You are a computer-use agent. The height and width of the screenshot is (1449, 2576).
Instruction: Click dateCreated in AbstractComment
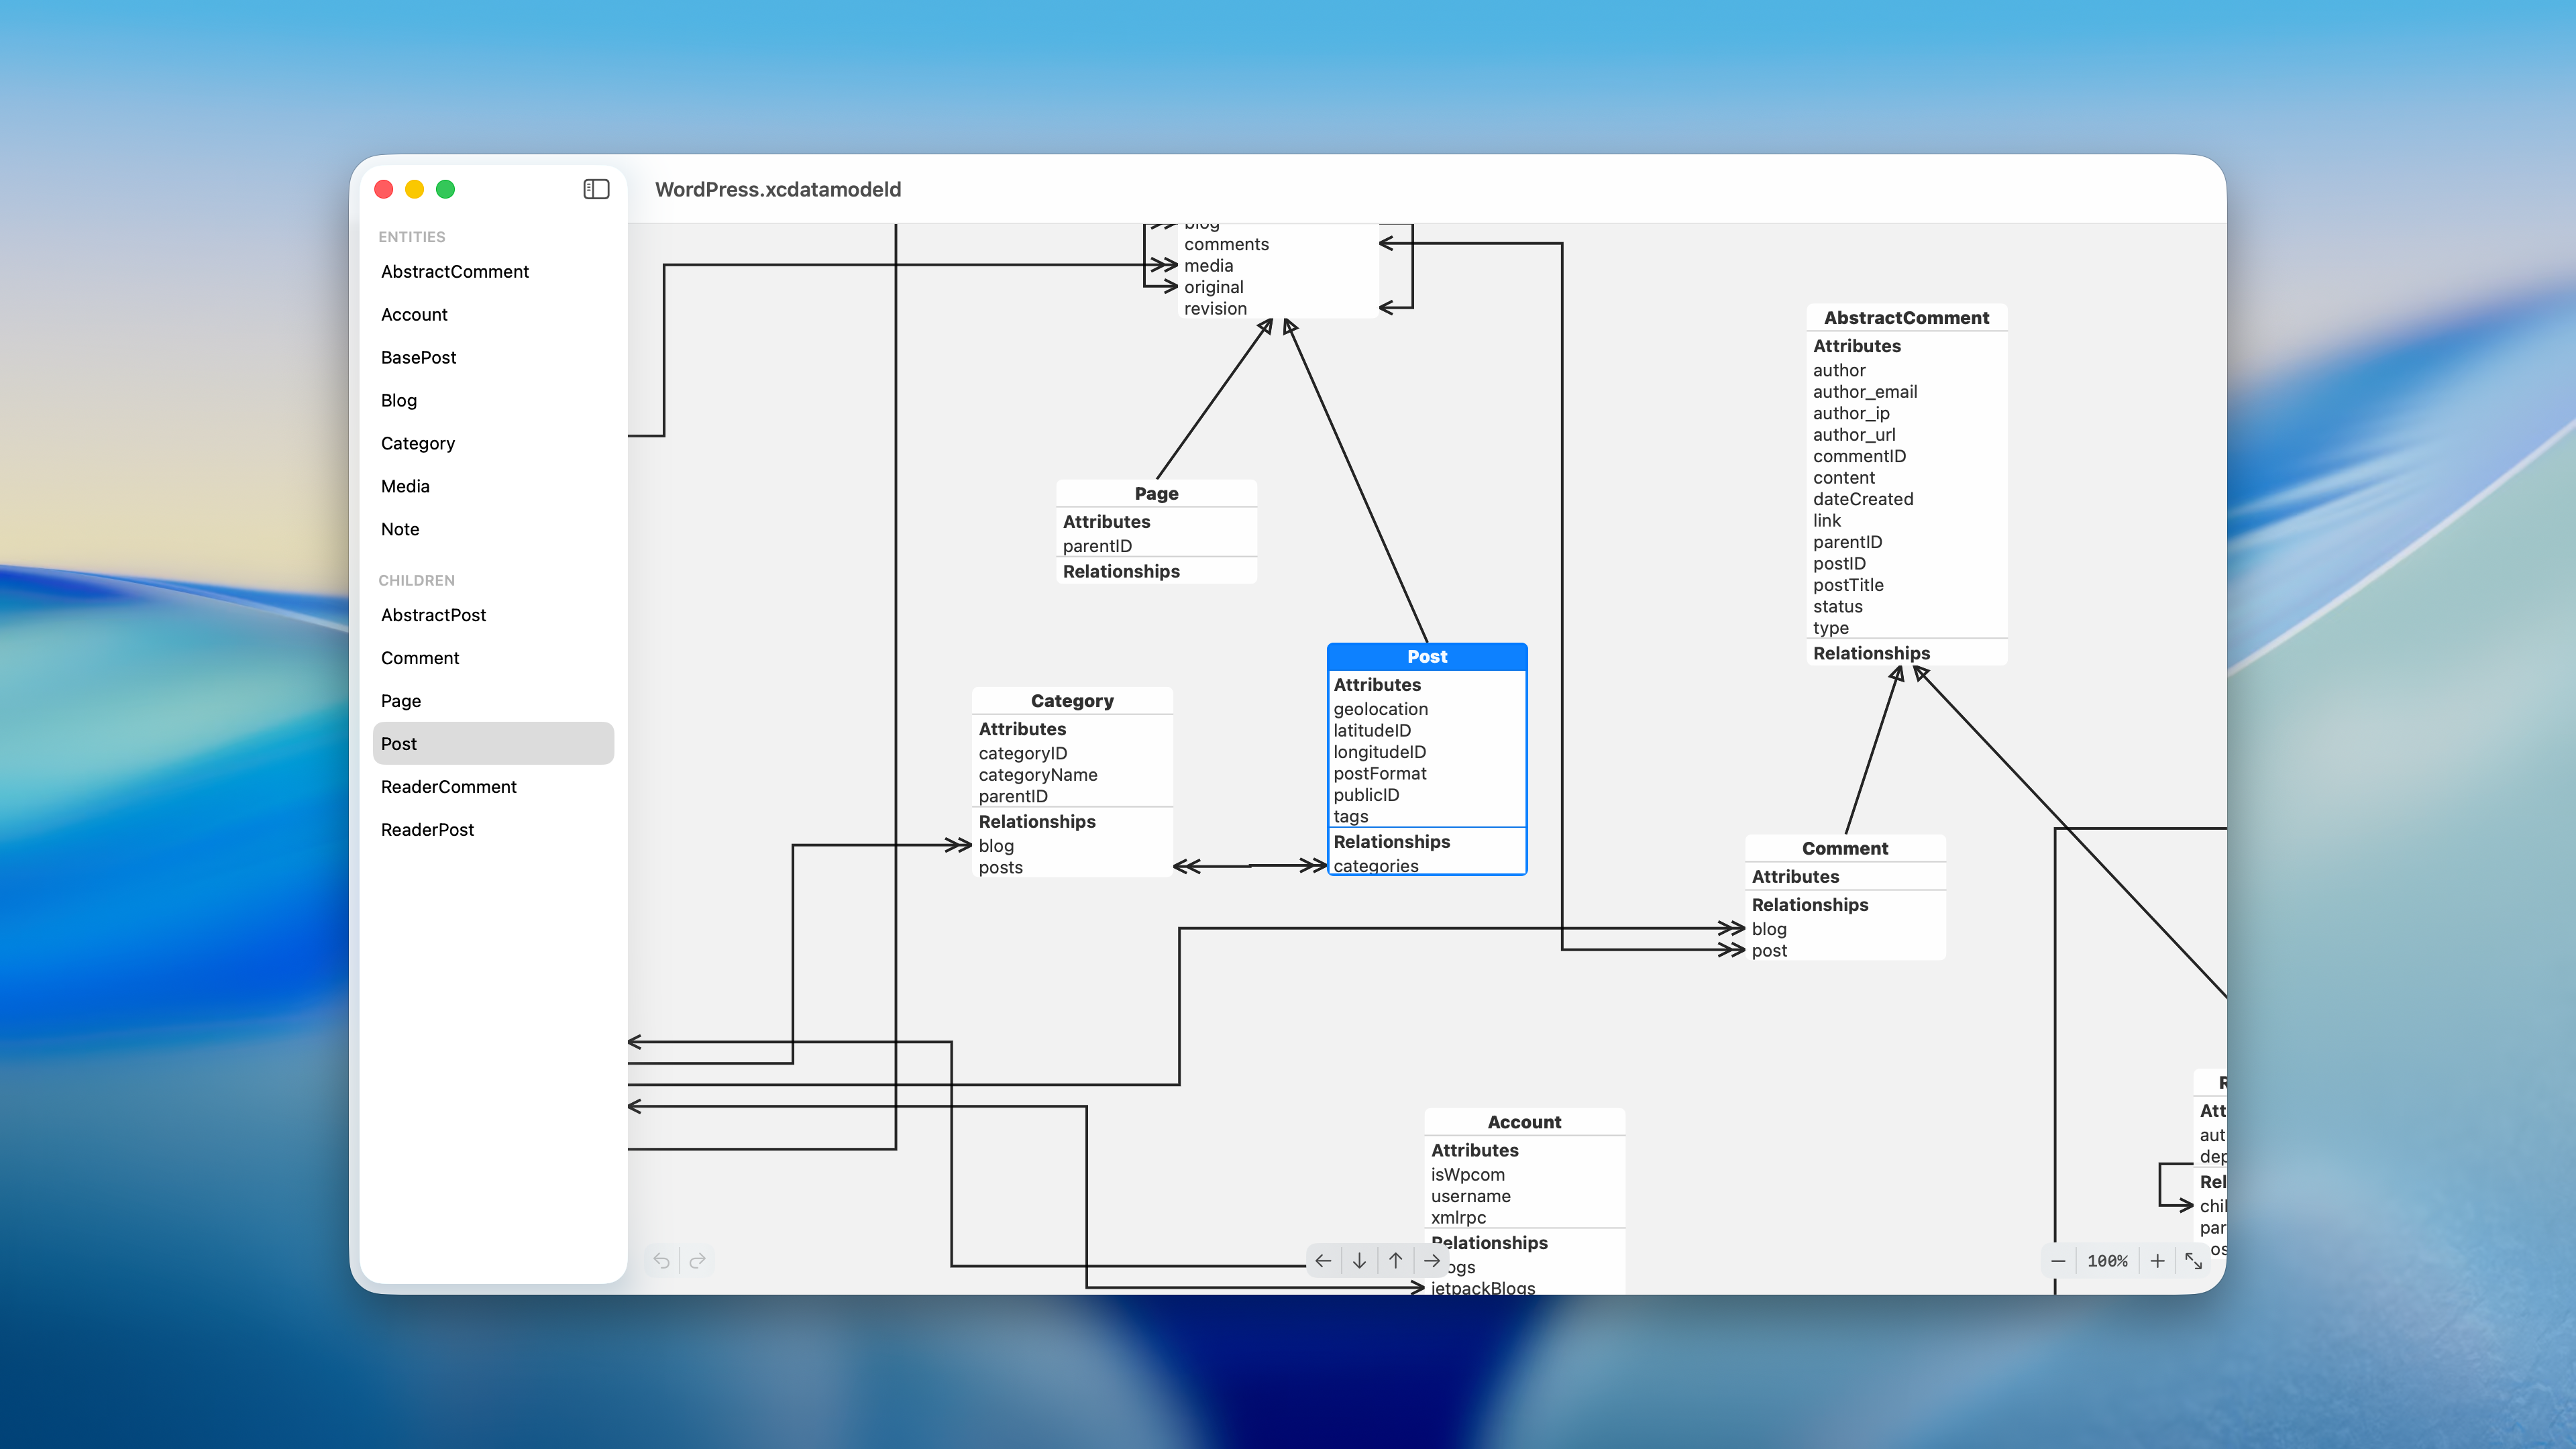[1863, 499]
